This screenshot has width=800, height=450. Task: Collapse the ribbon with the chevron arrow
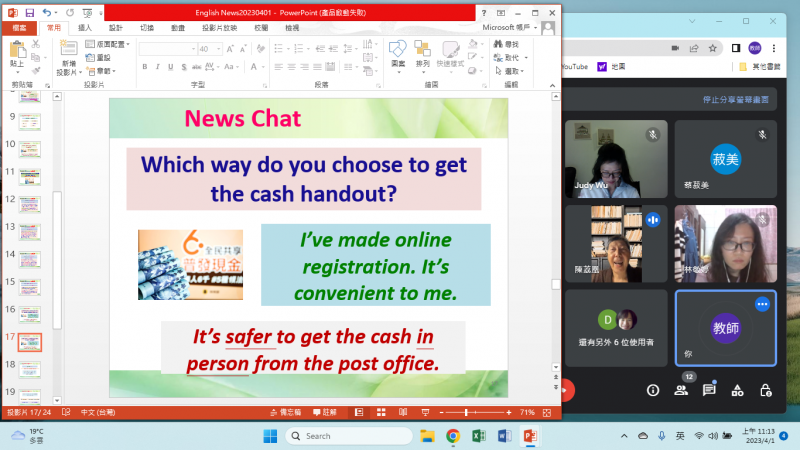(552, 86)
